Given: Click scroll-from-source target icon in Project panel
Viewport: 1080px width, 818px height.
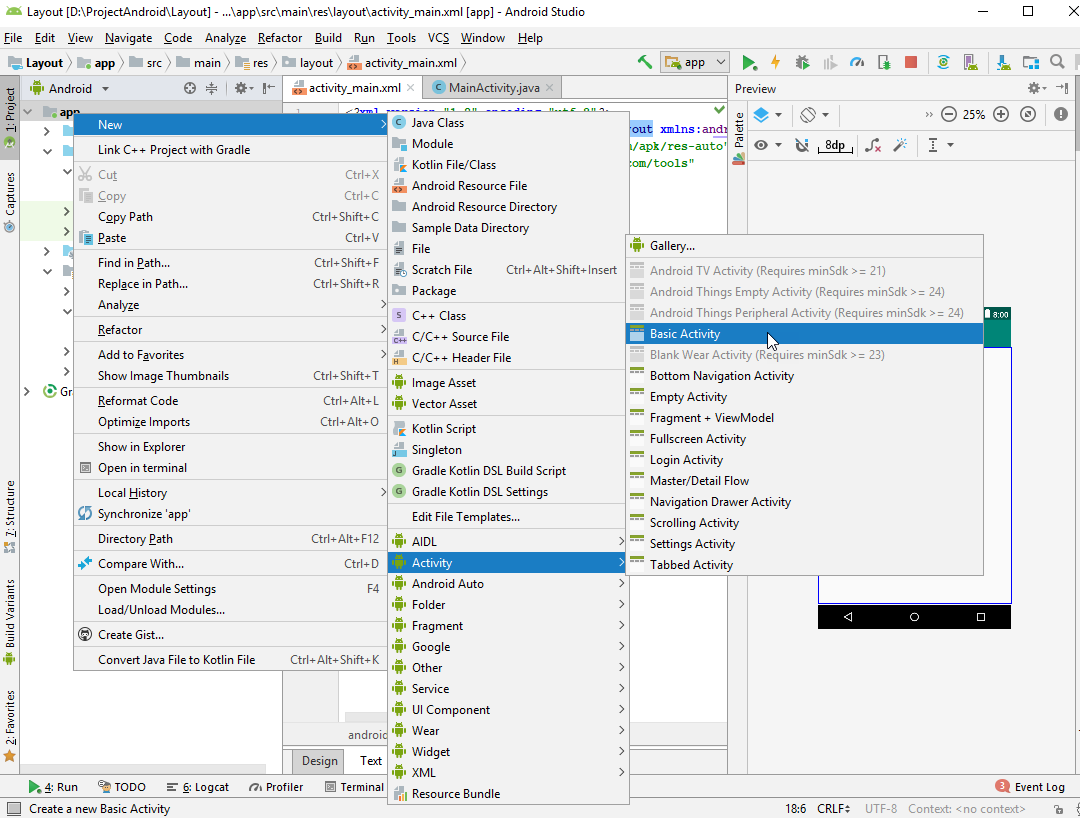Looking at the screenshot, I should click(x=190, y=88).
